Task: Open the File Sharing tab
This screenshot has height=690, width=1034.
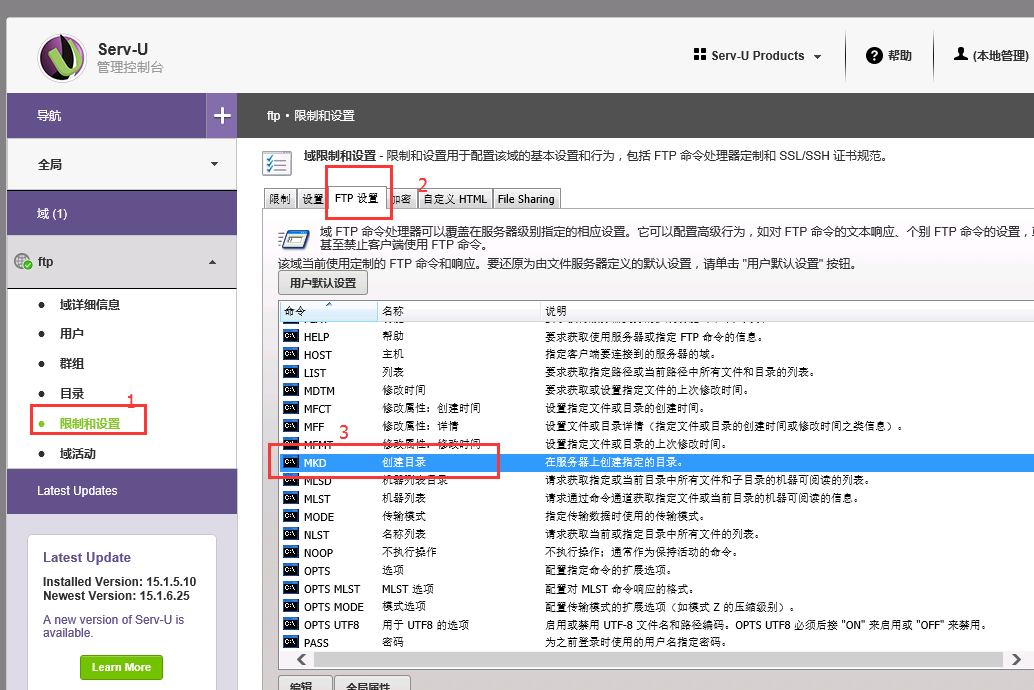Action: (x=526, y=199)
